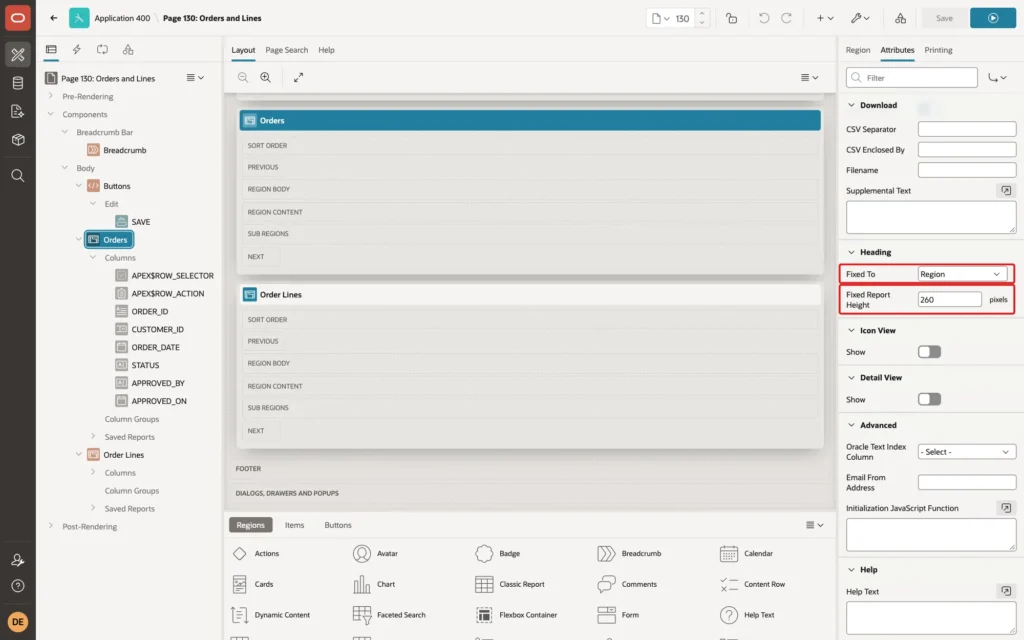Open the Create plus dropdown menu

[x=824, y=18]
